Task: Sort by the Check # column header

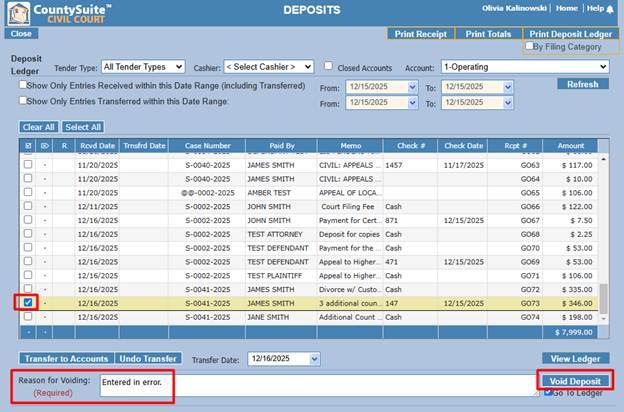Action: (411, 146)
